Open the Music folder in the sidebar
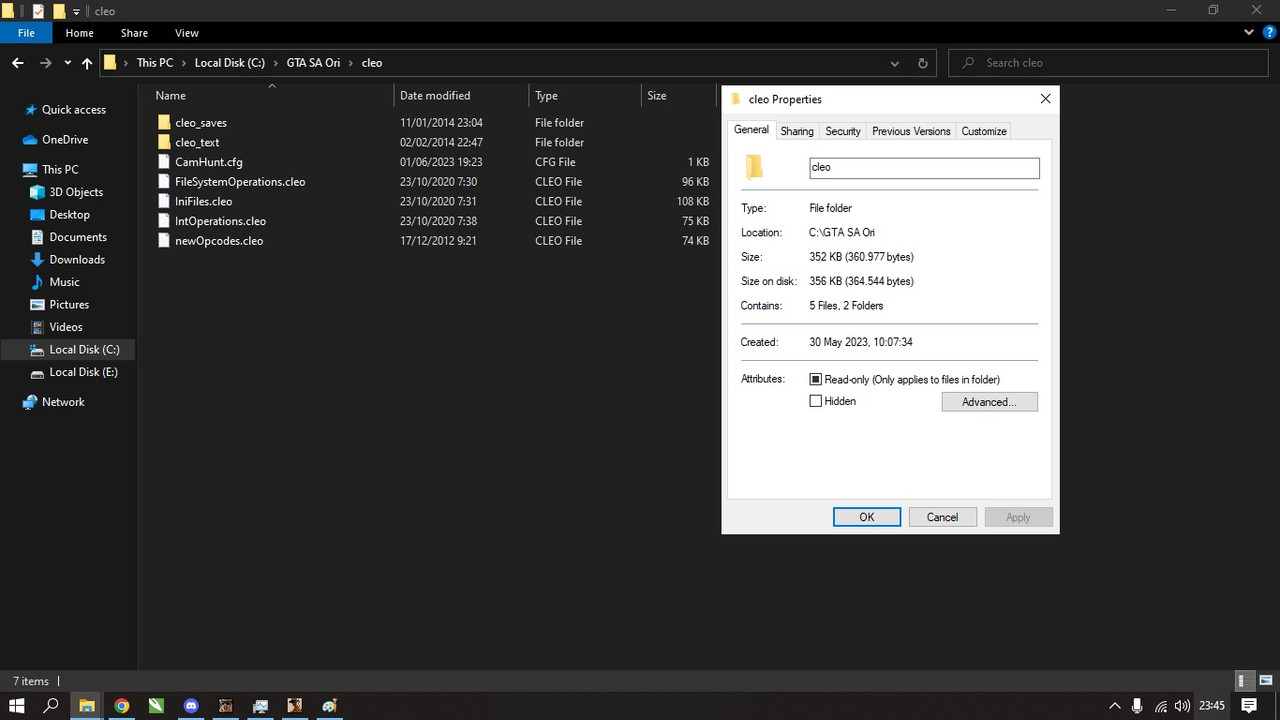The image size is (1280, 720). click(64, 282)
